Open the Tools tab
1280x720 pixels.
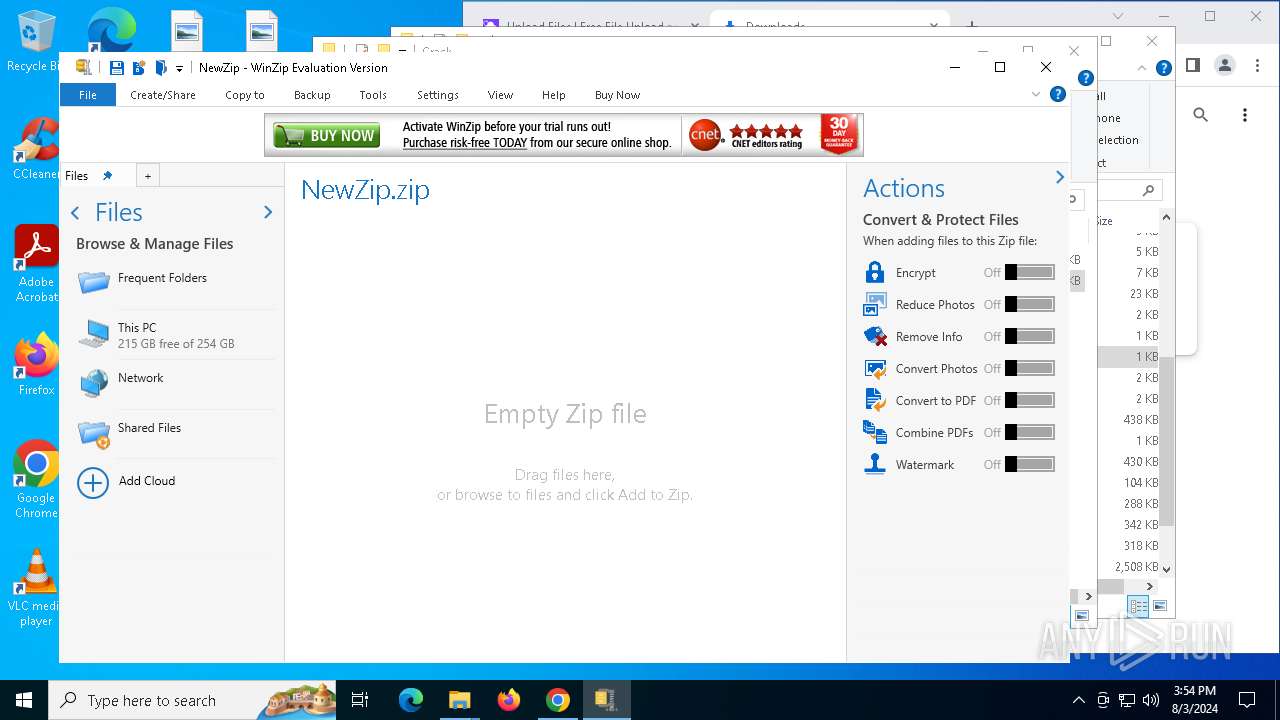373,95
